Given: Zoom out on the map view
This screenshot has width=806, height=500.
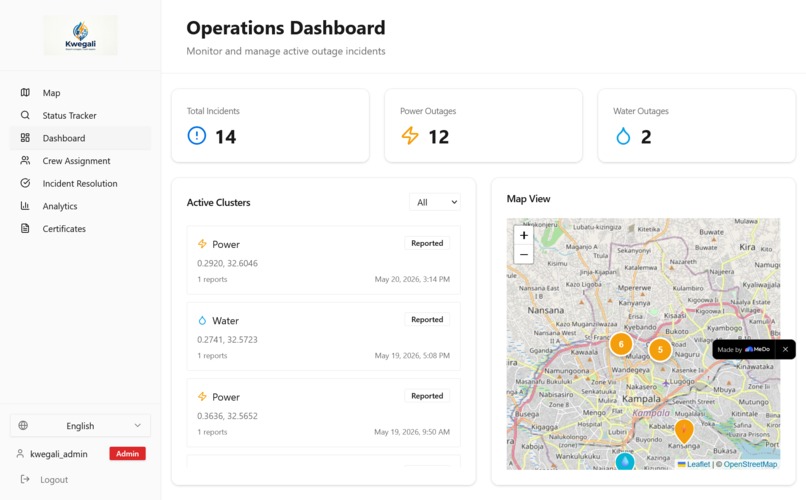Looking at the screenshot, I should (524, 254).
